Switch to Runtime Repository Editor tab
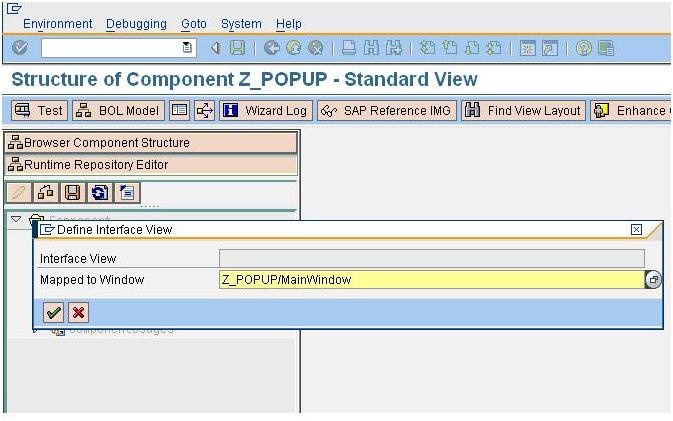673x421 pixels. click(151, 165)
